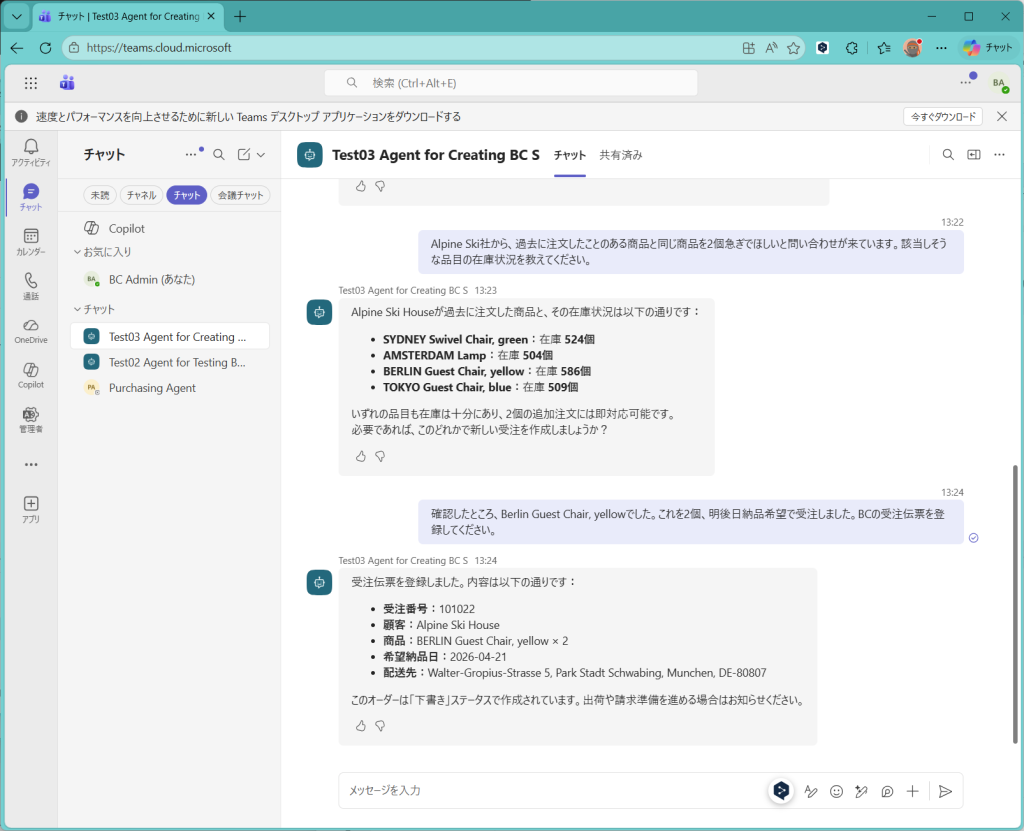Open the Calls (通話) icon in sidebar
This screenshot has width=1024, height=831.
[31, 286]
